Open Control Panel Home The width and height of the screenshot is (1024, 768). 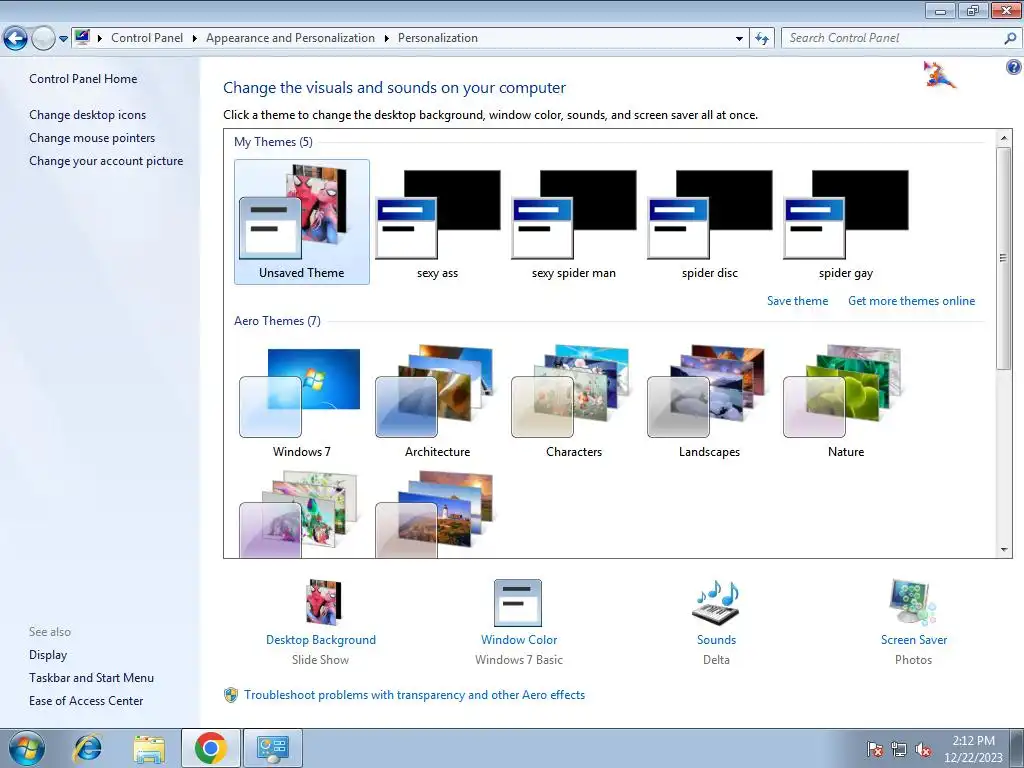pyautogui.click(x=83, y=78)
